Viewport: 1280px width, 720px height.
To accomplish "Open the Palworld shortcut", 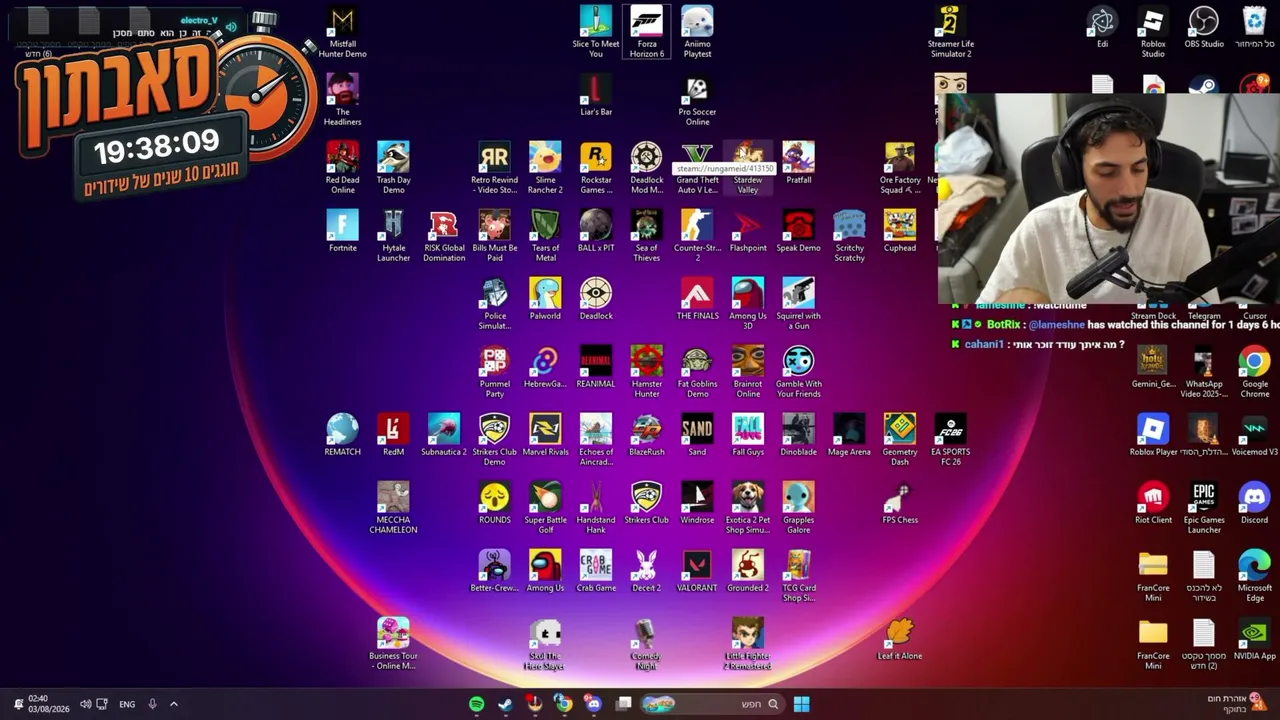I will tap(545, 299).
